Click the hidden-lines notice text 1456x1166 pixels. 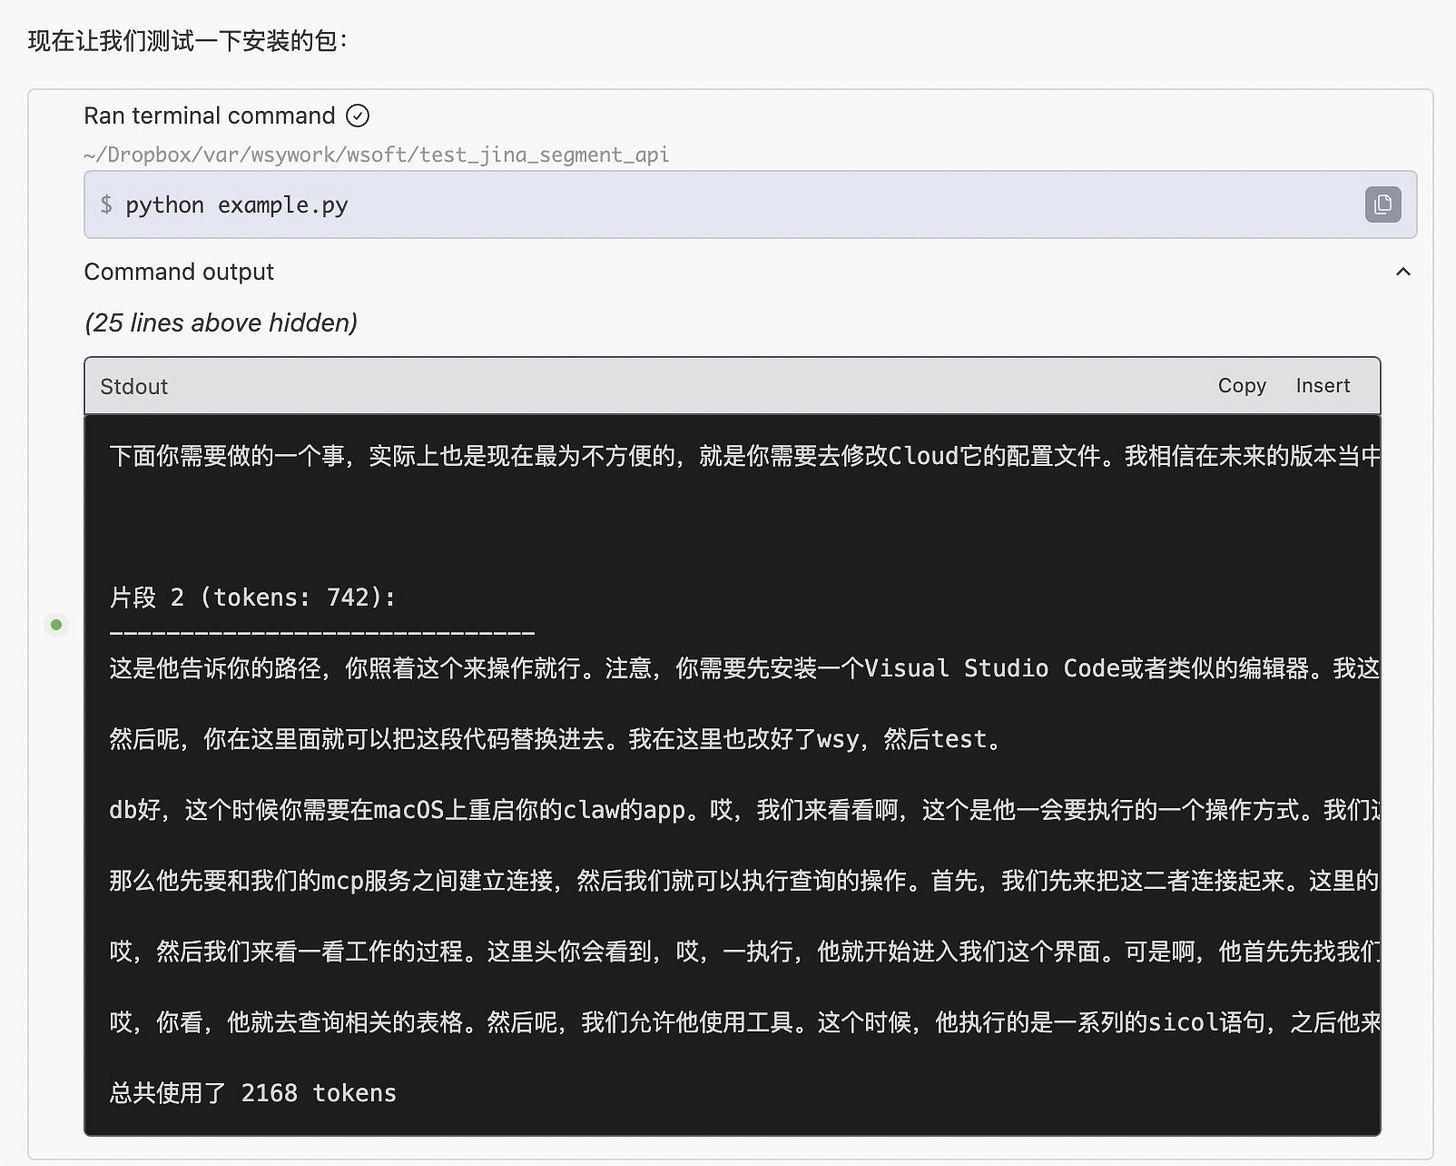[220, 322]
